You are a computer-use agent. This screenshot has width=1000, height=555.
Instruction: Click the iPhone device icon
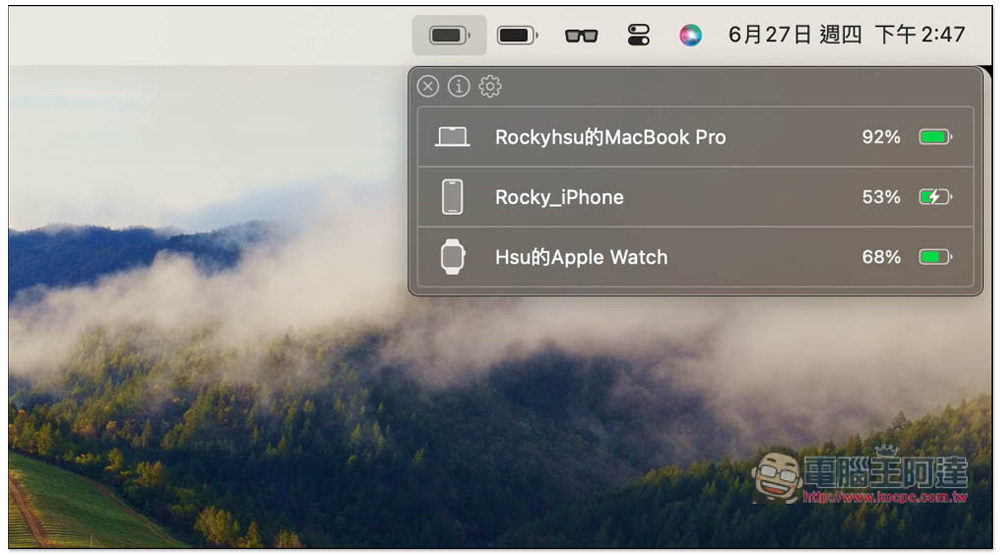point(452,196)
